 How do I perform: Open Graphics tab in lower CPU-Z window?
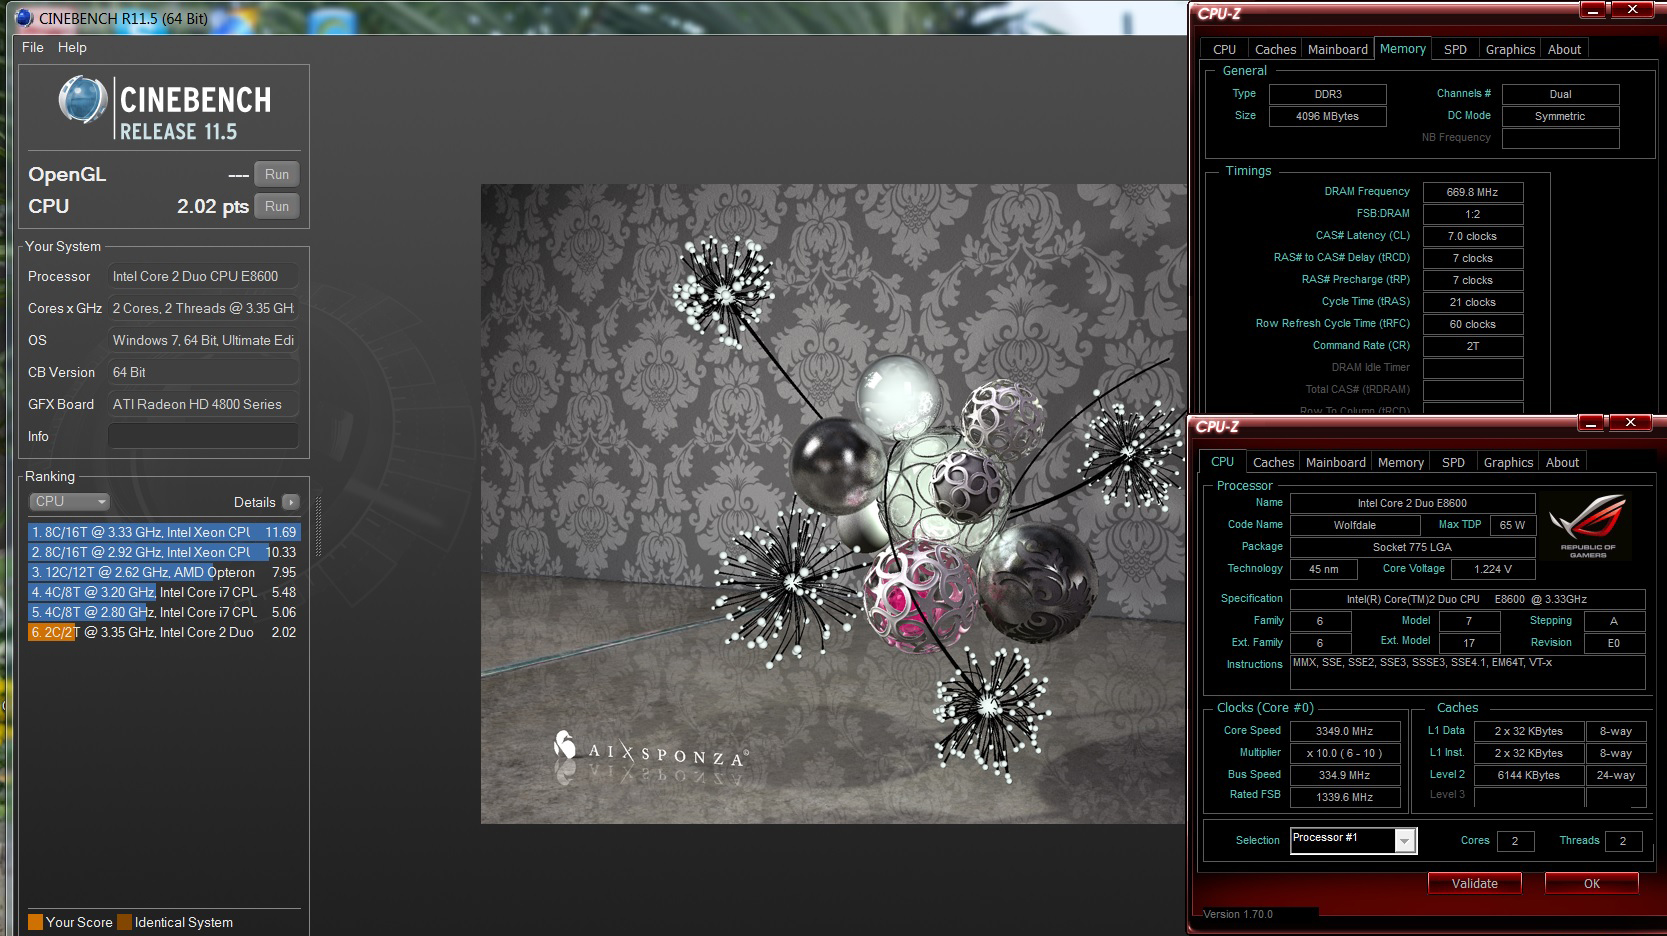[x=1508, y=462]
